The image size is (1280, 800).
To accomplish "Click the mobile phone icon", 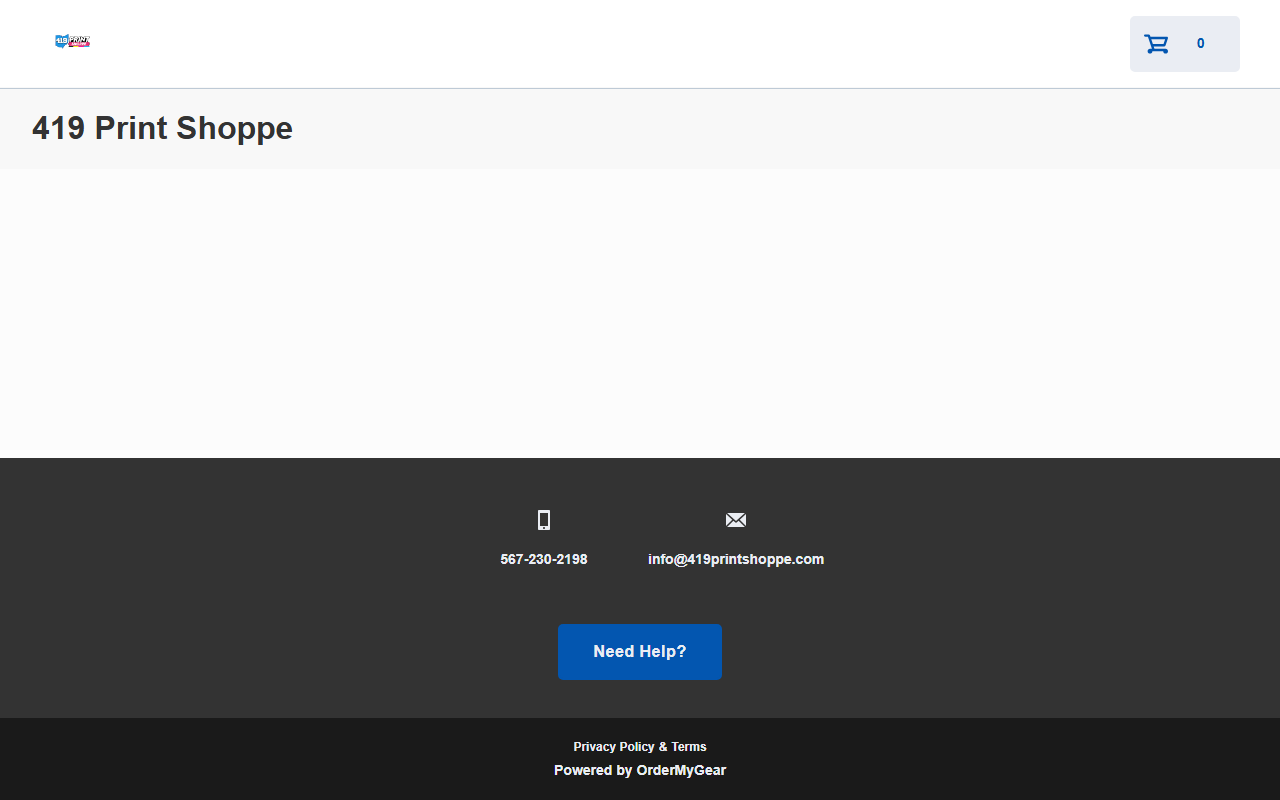I will (544, 520).
